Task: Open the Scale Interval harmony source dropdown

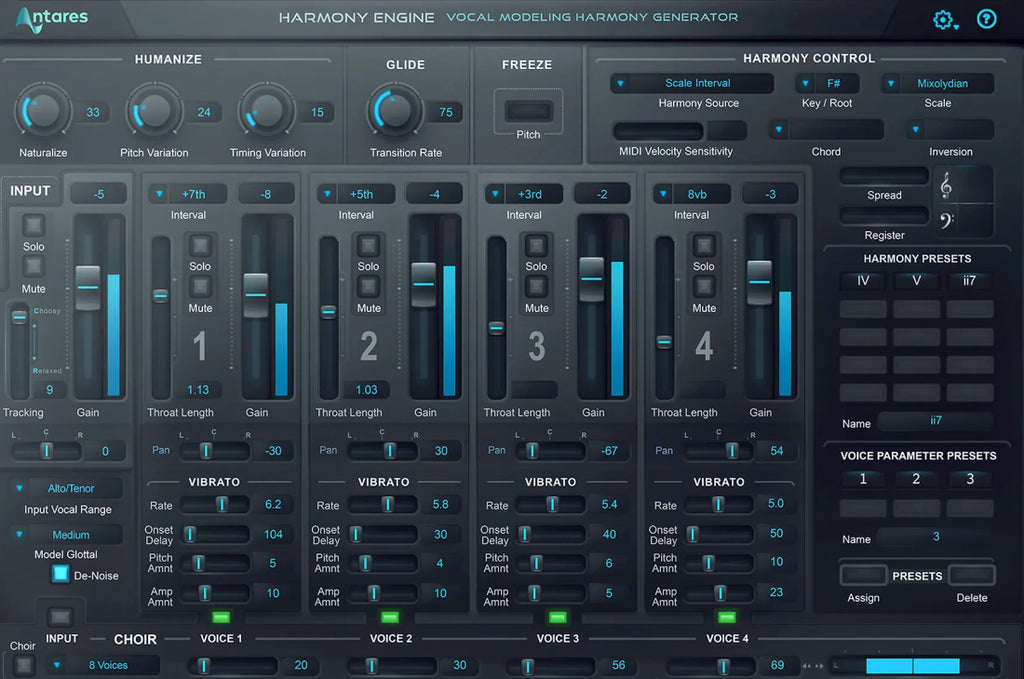Action: point(692,84)
